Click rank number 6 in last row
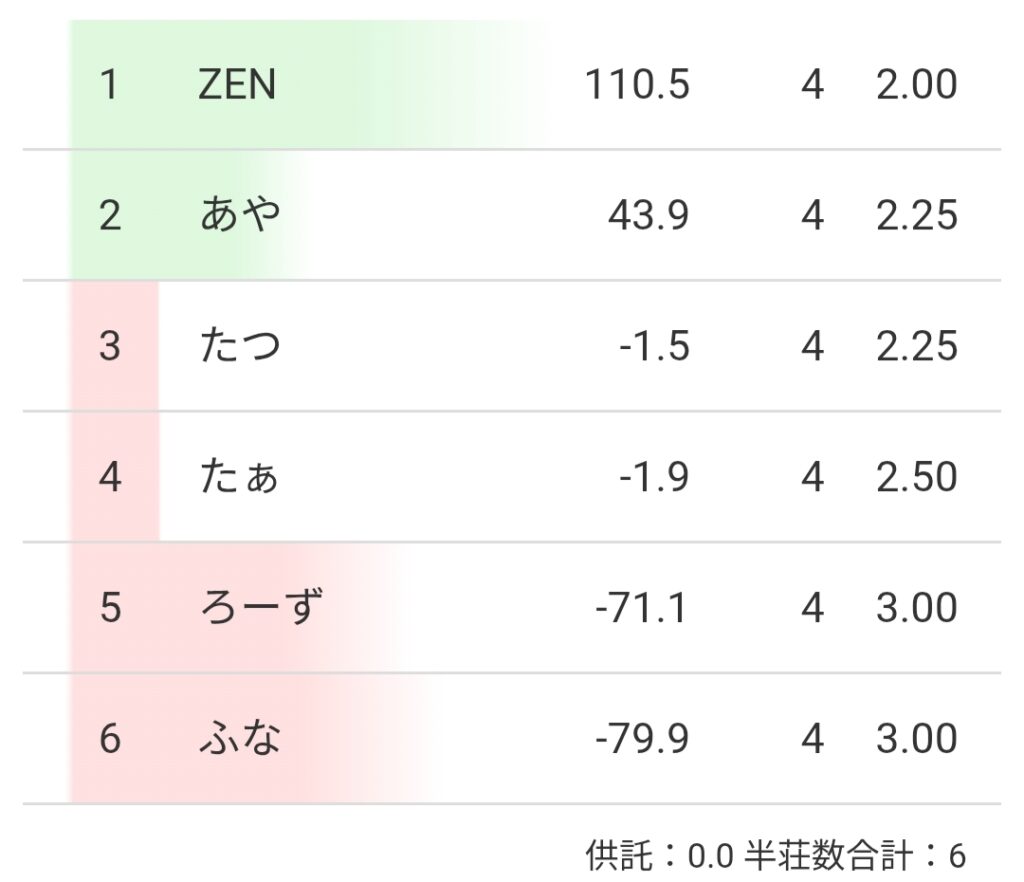Screen dimensions: 1024x882 pos(110,739)
